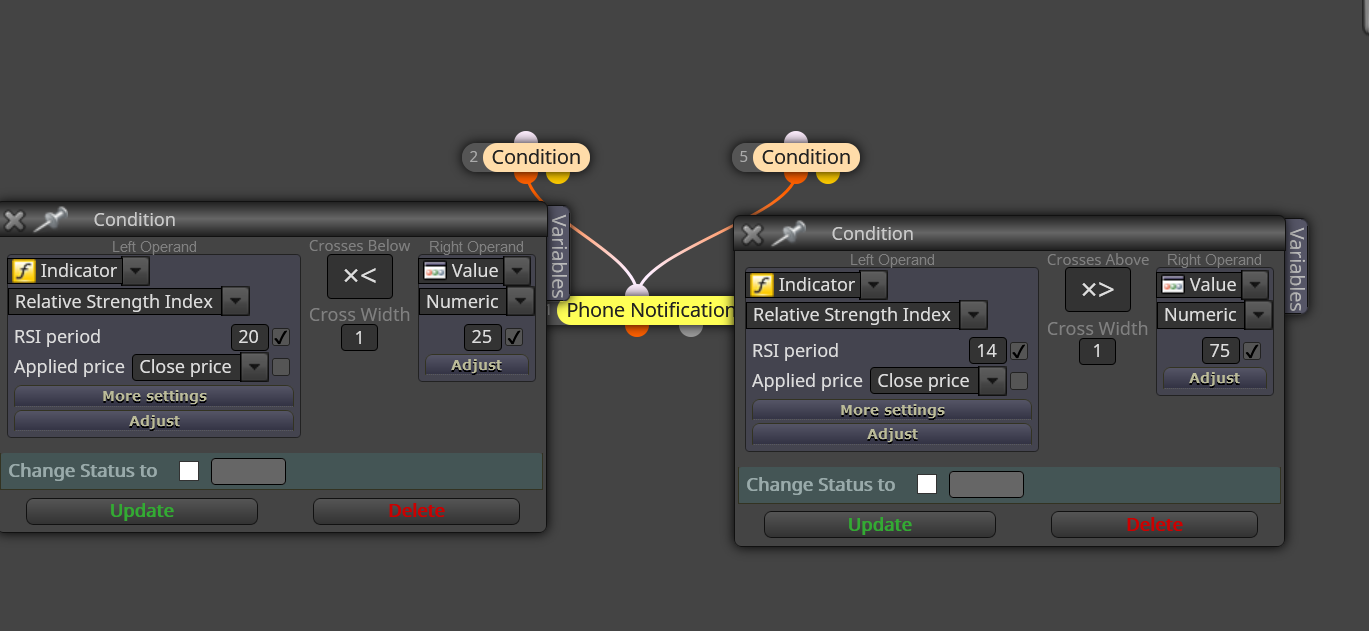The image size is (1369, 631).
Task: Click input connector above Phone Notification
Action: (637, 292)
